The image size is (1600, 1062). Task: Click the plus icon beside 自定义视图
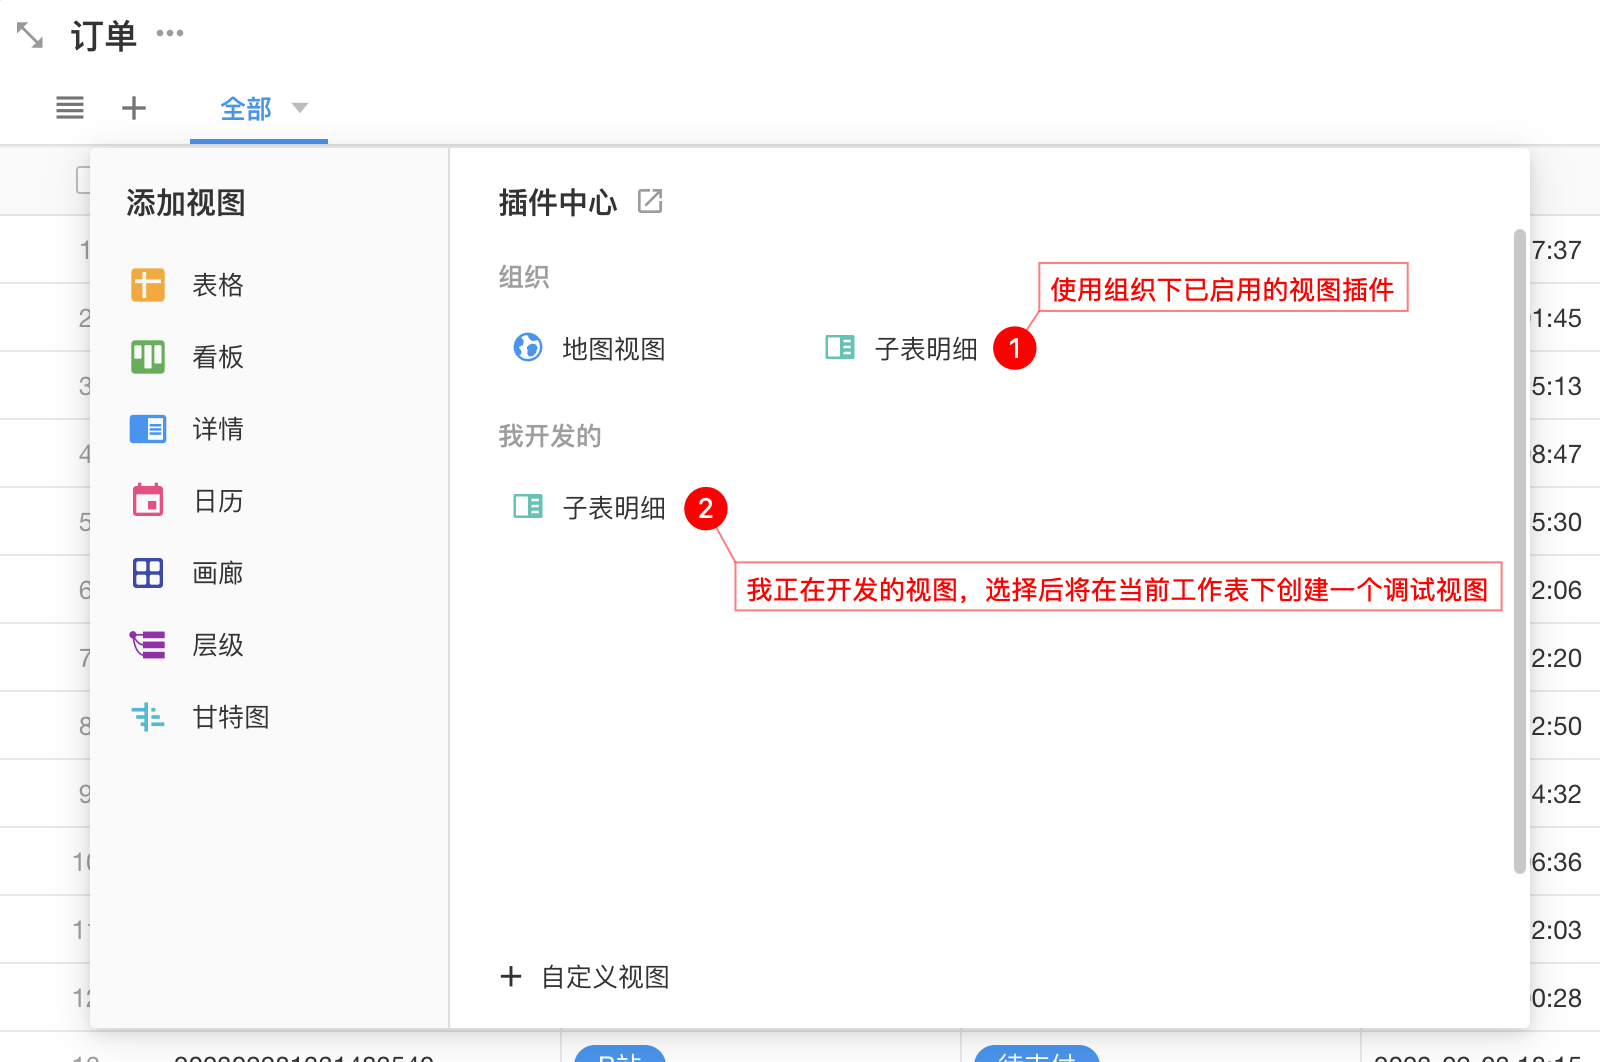(511, 976)
